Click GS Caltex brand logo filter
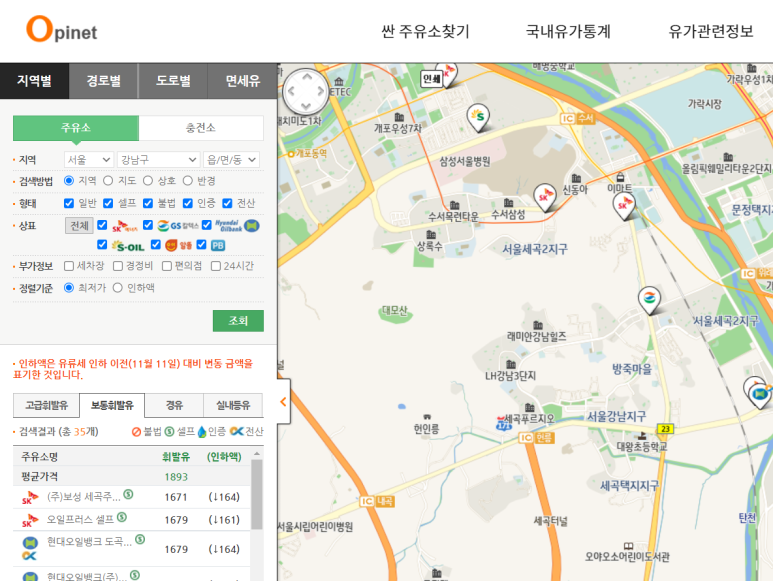The image size is (773, 581). coord(178,226)
